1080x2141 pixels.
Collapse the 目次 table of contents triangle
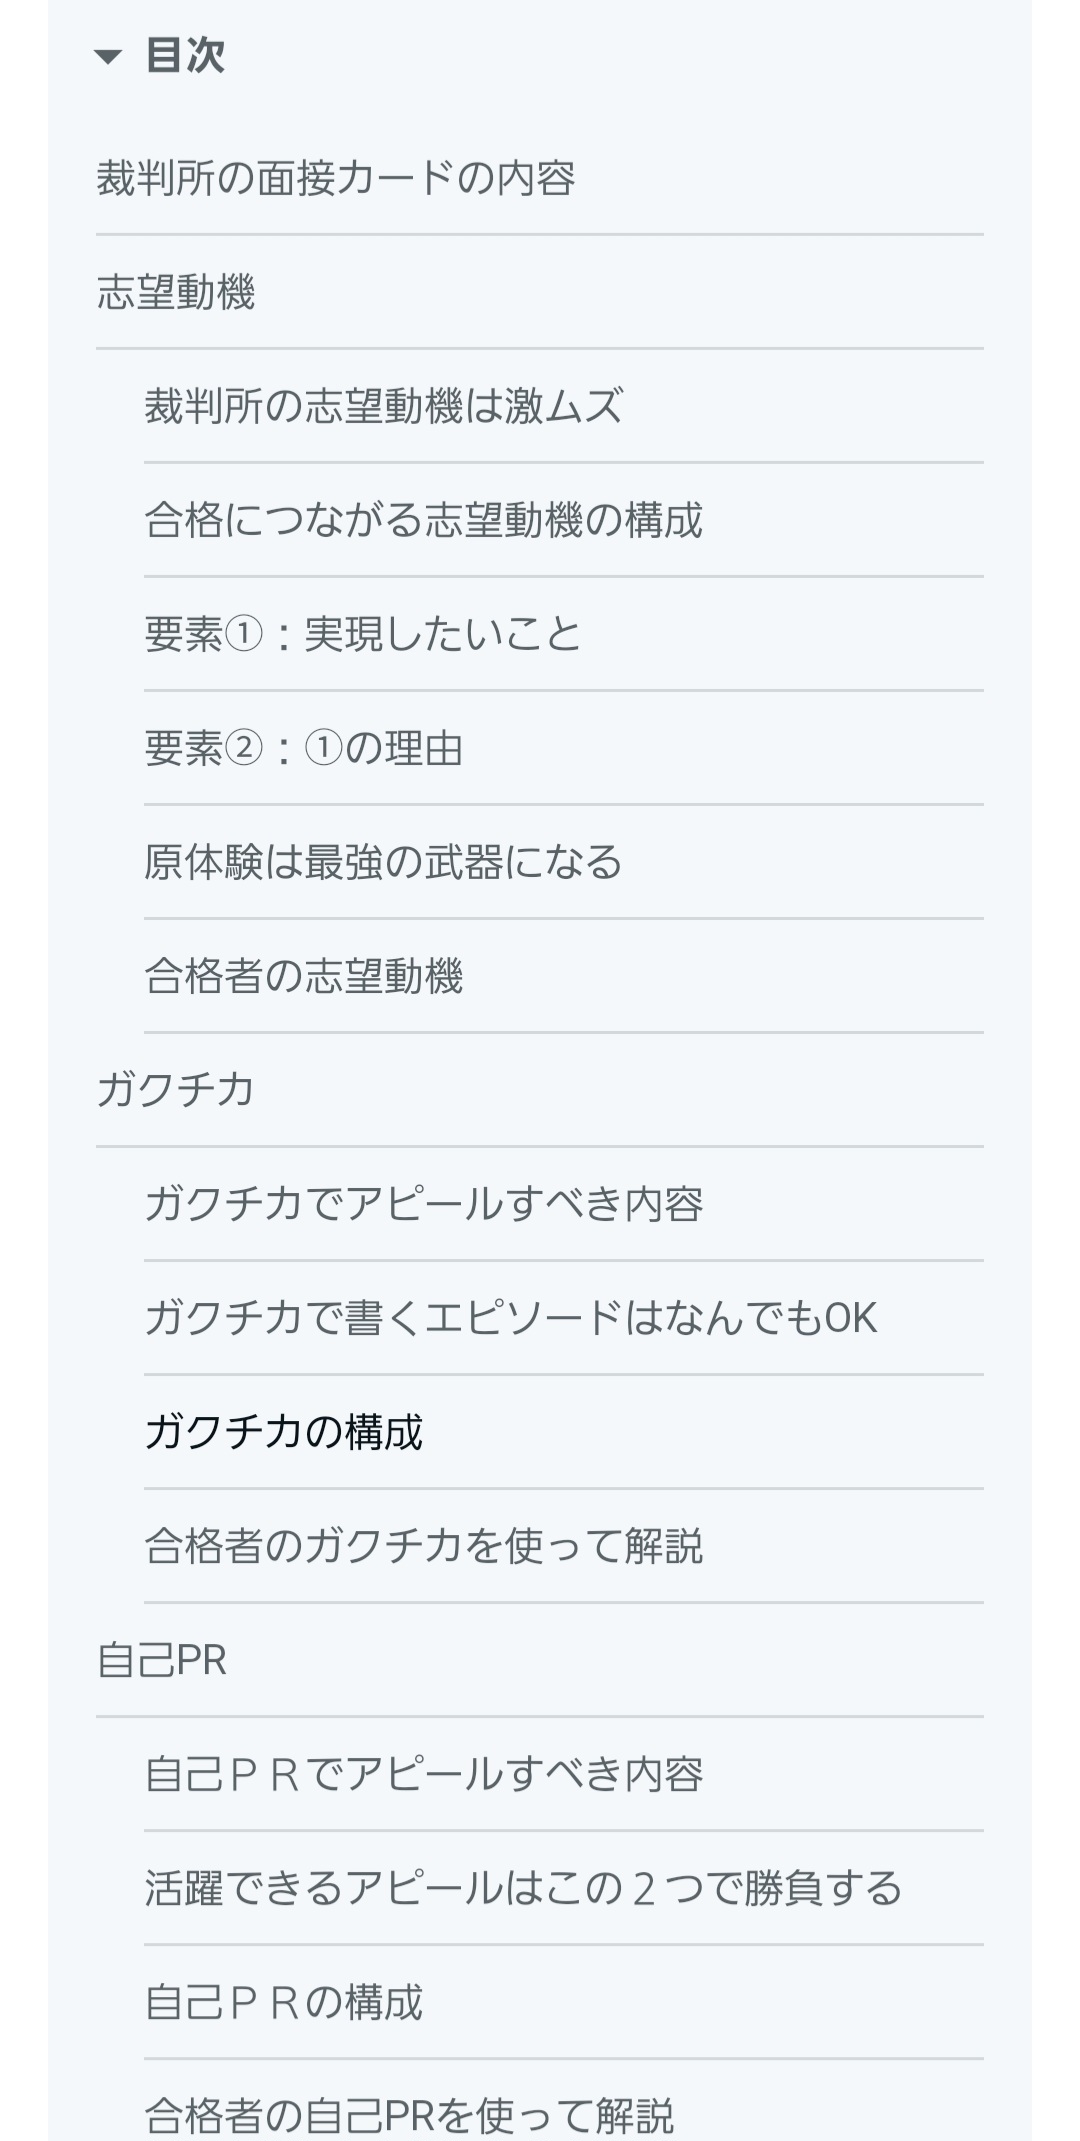click(108, 57)
